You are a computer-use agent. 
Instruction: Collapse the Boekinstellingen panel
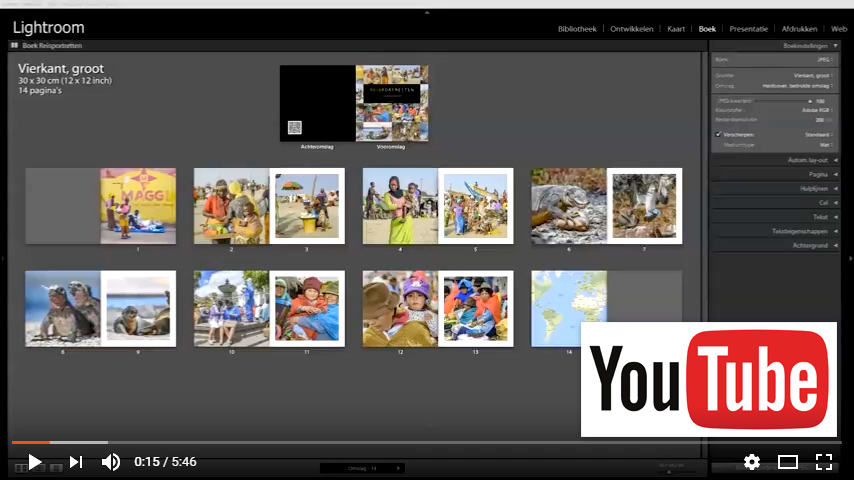point(835,46)
